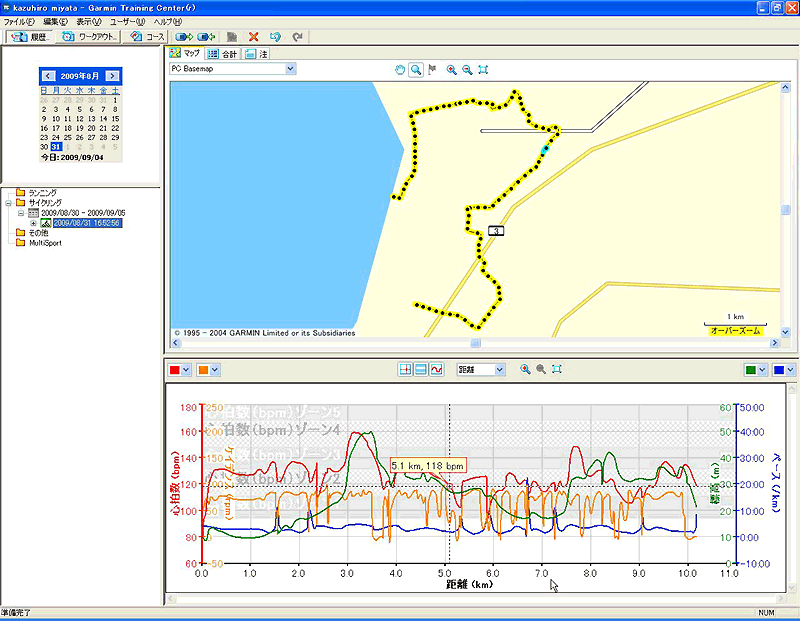The width and height of the screenshot is (800, 621).
Task: Open the ヘルプ(H) menu
Action: click(x=168, y=22)
